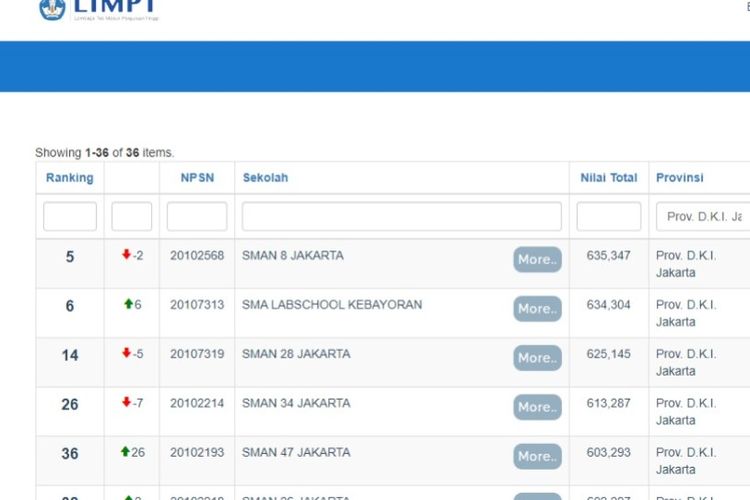Show More info for SMAN 34 Jakarta
This screenshot has width=750, height=500.
click(x=537, y=407)
